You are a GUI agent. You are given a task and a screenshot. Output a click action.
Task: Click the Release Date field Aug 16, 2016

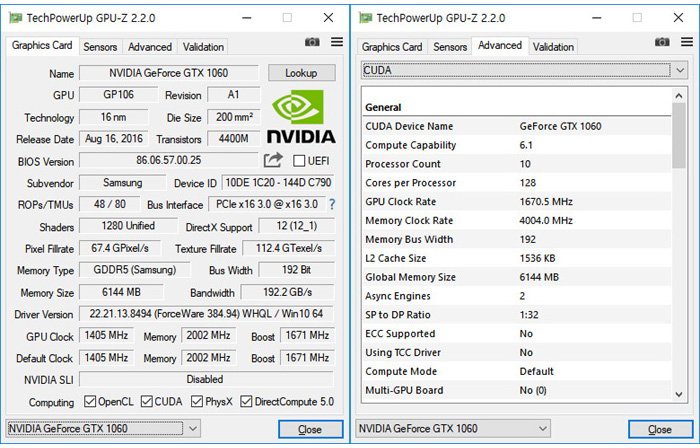(x=114, y=139)
